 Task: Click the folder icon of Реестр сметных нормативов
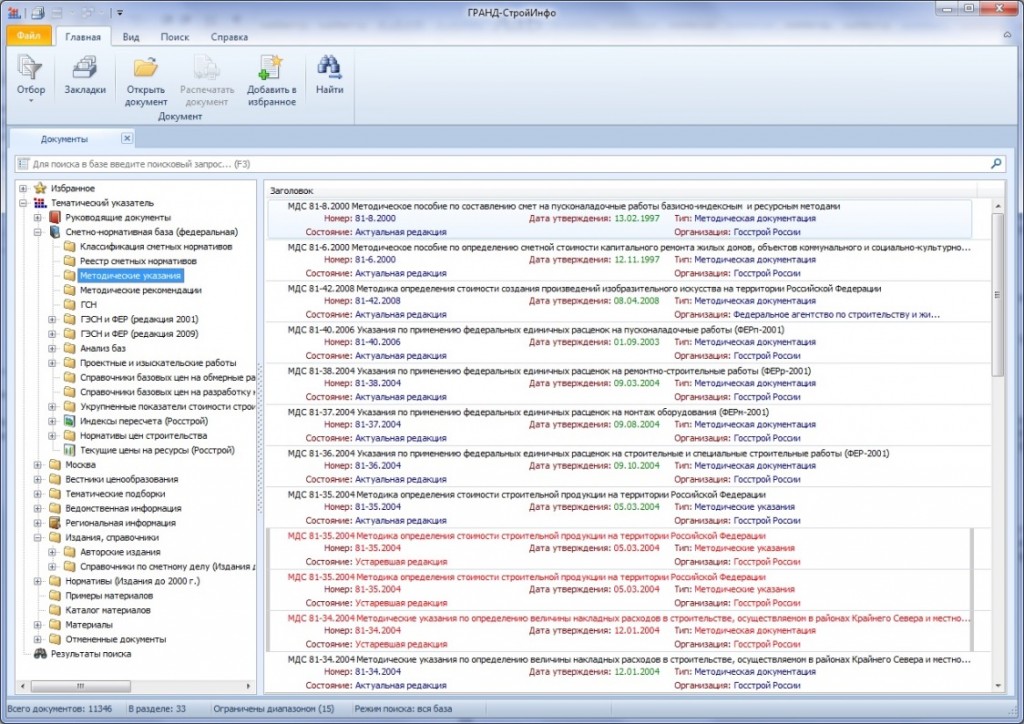click(x=69, y=261)
